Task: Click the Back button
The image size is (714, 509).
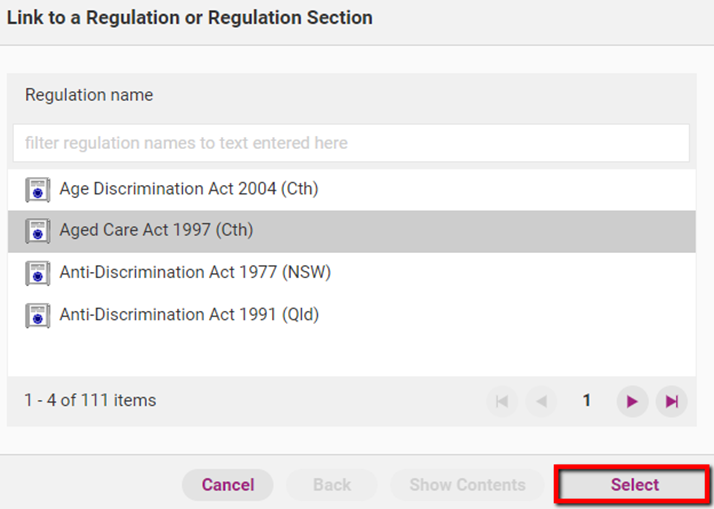Action: click(332, 485)
